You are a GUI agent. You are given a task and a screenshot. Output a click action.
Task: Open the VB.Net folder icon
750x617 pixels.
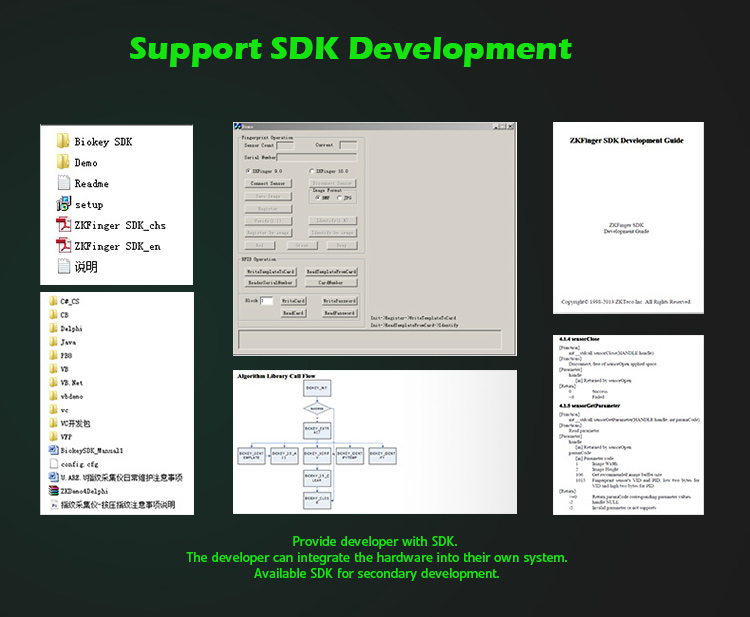pos(54,382)
